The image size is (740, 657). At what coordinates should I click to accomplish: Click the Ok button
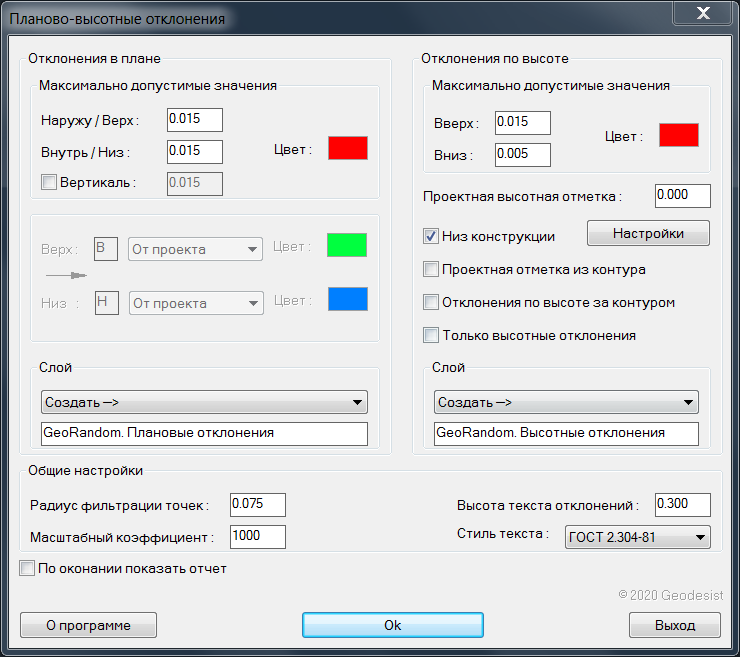[392, 625]
